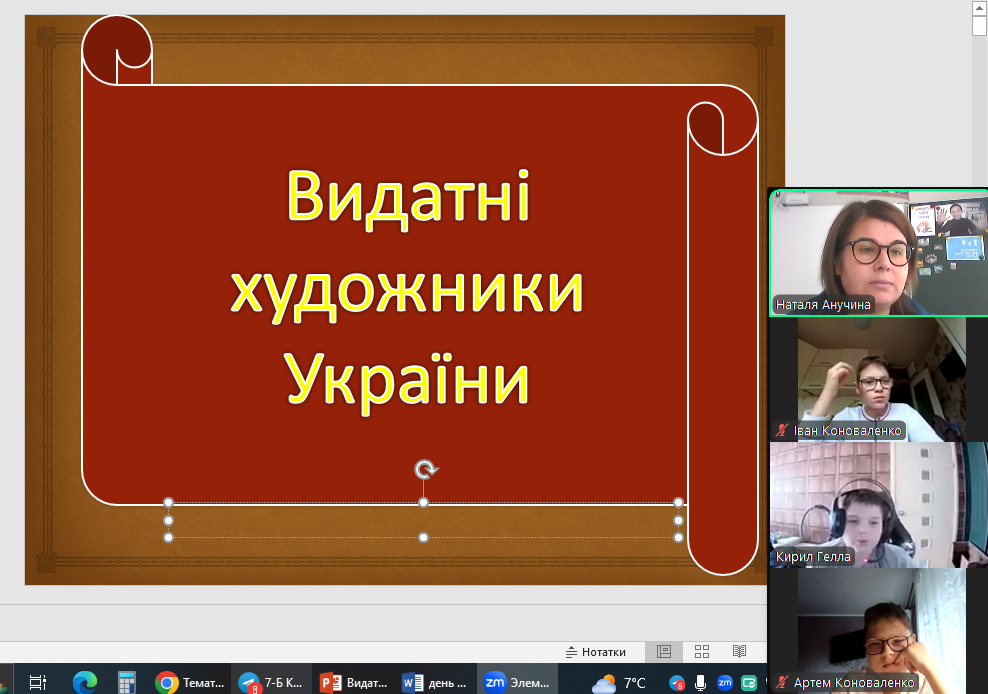Switch to Zoom meeting window
This screenshot has height=694, width=988.
coord(516,683)
